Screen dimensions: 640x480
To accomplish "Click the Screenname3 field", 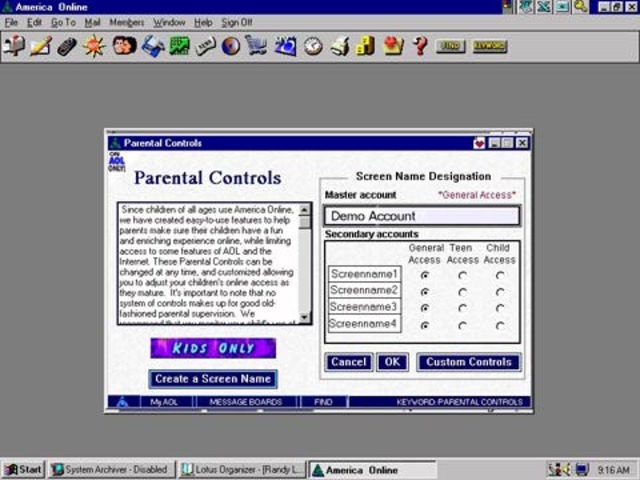I will click(364, 307).
